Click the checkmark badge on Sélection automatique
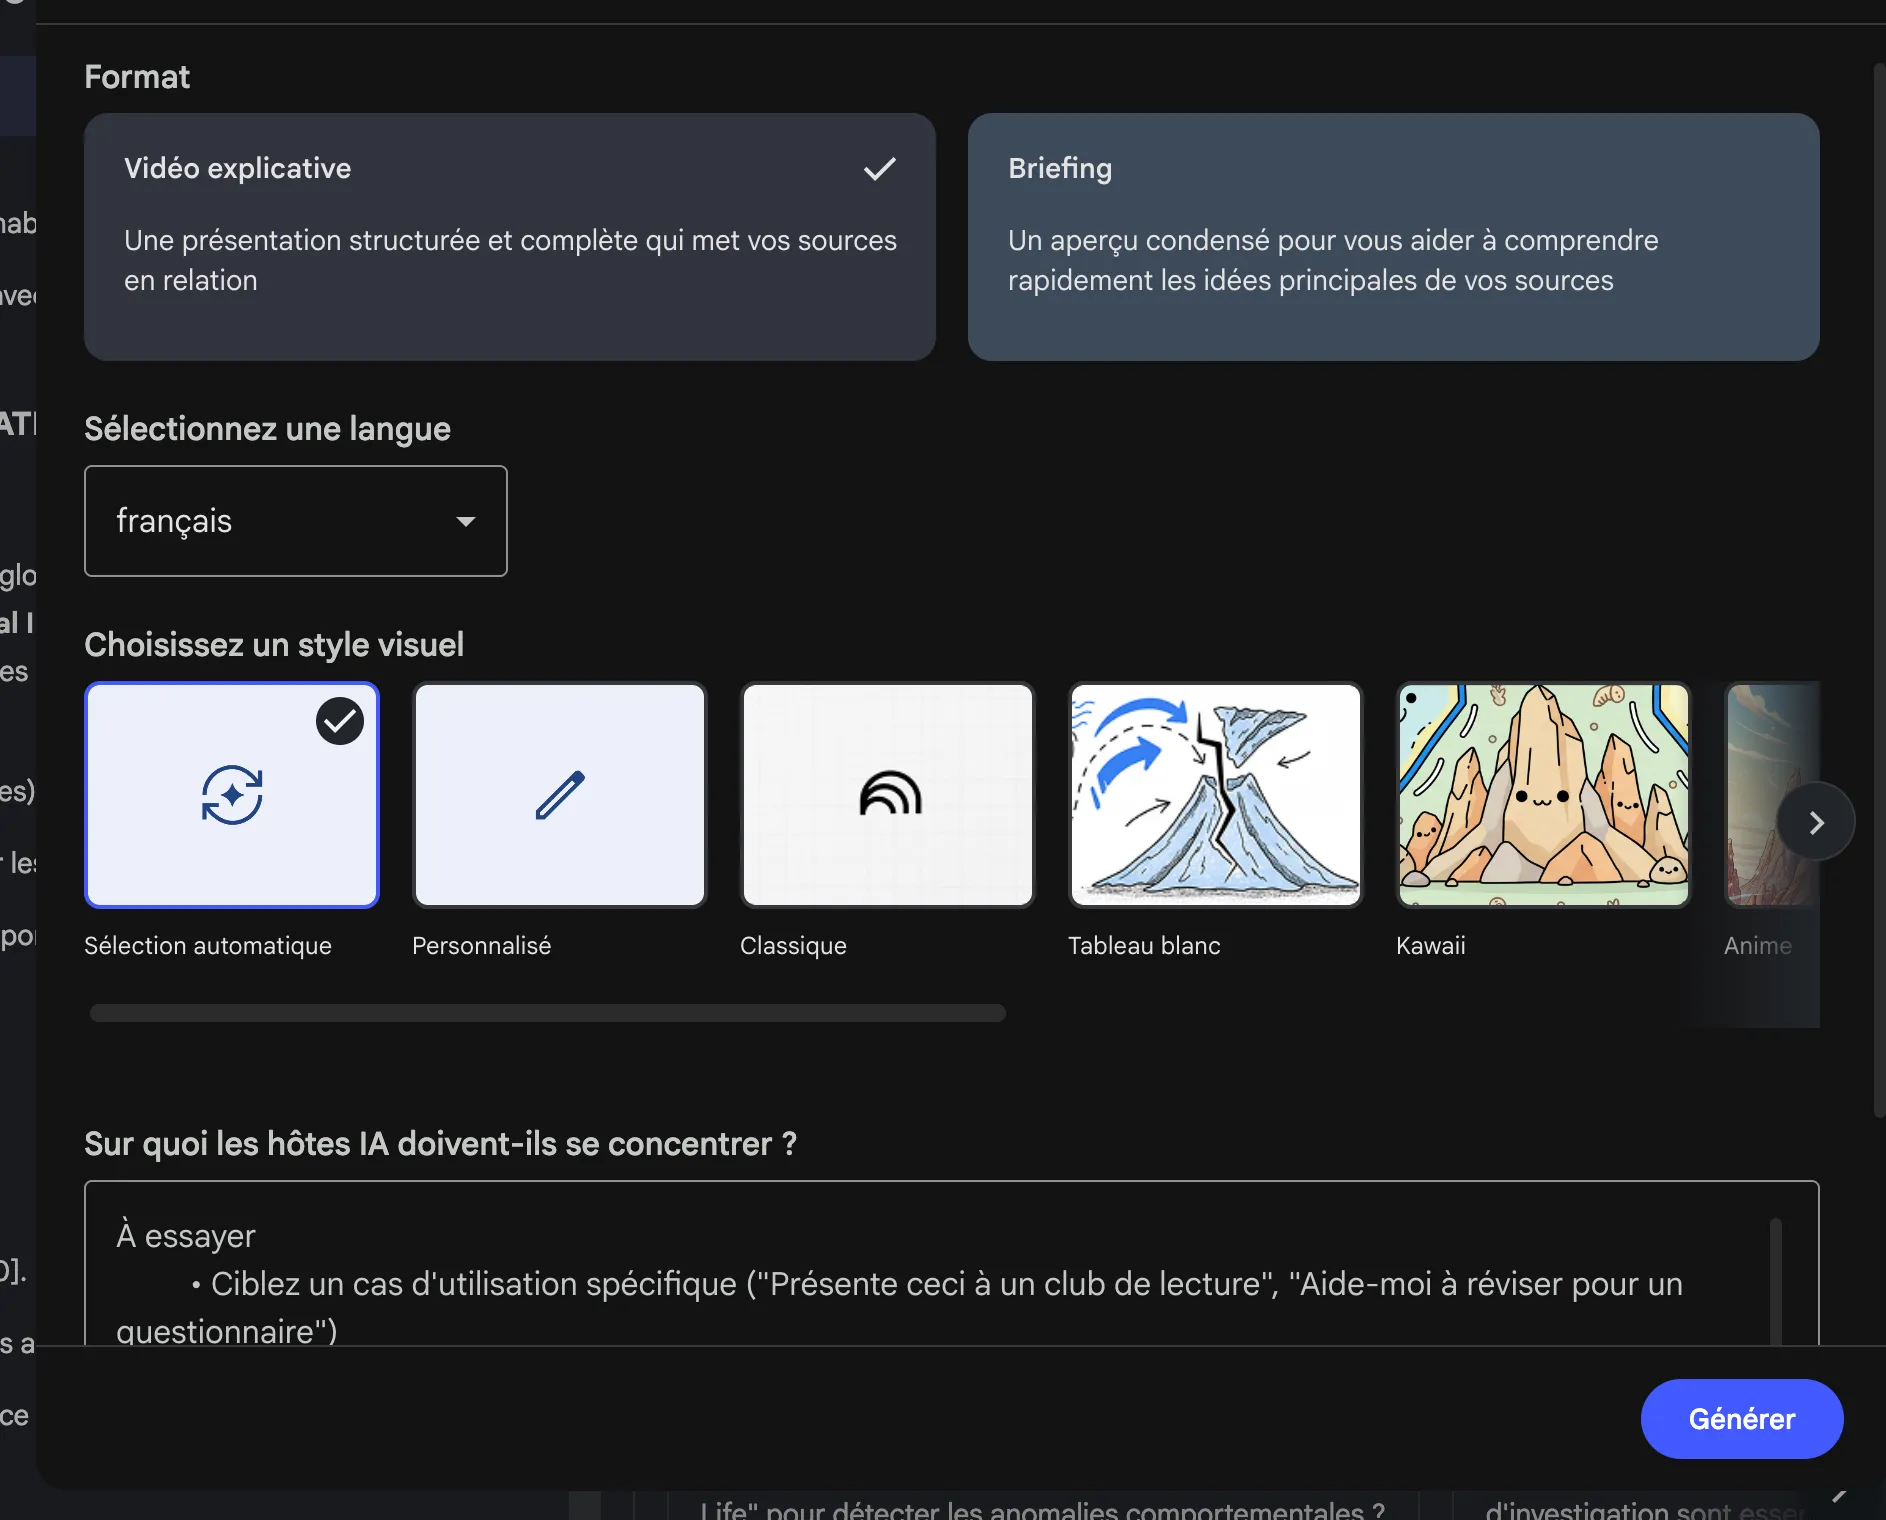The height and width of the screenshot is (1520, 1886). pyautogui.click(x=340, y=720)
